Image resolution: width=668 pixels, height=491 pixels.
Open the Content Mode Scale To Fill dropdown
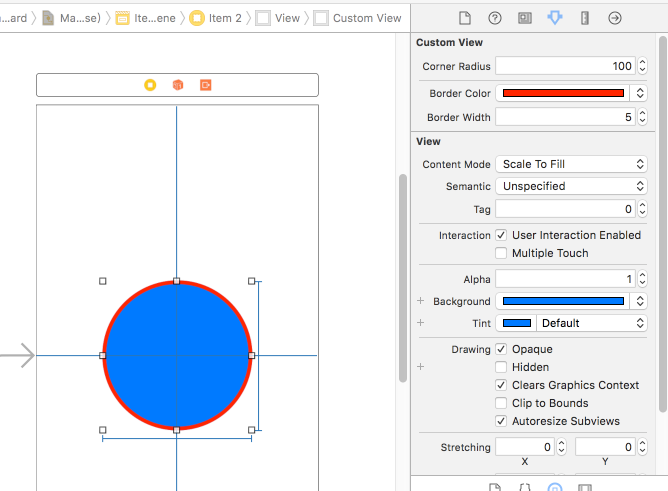[571, 164]
